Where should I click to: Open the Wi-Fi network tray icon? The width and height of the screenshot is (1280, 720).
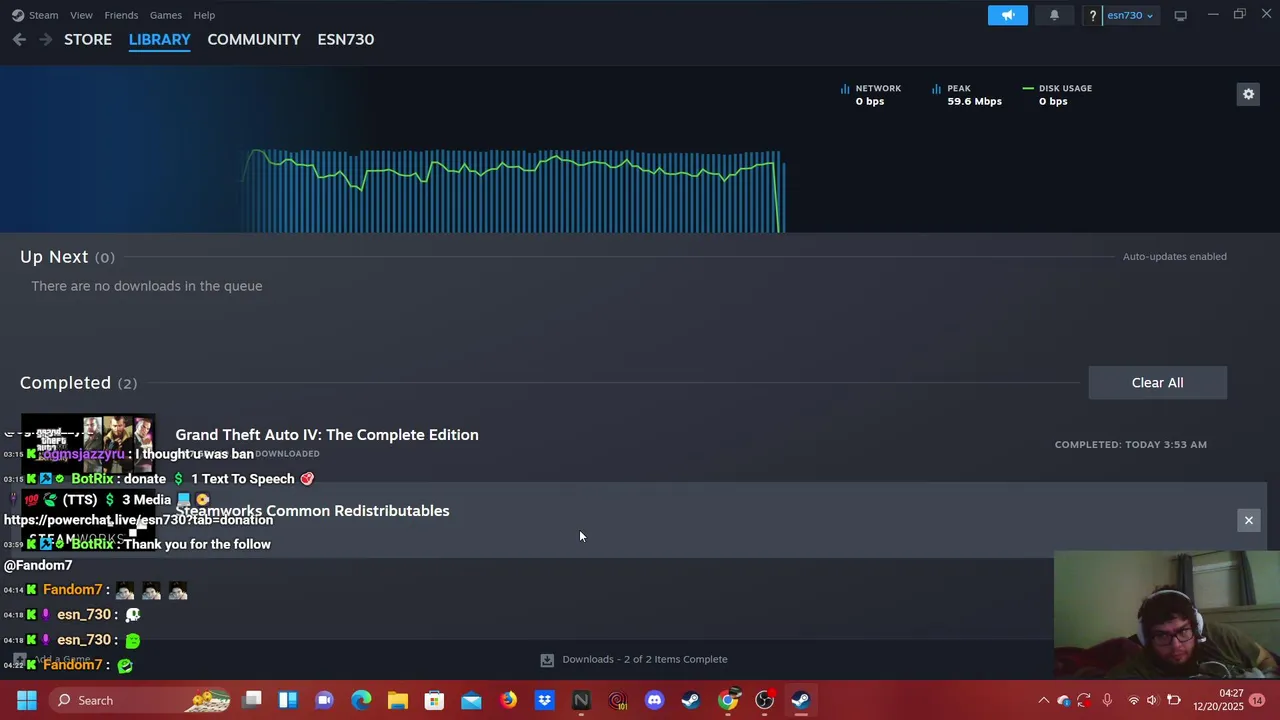[x=1133, y=700]
